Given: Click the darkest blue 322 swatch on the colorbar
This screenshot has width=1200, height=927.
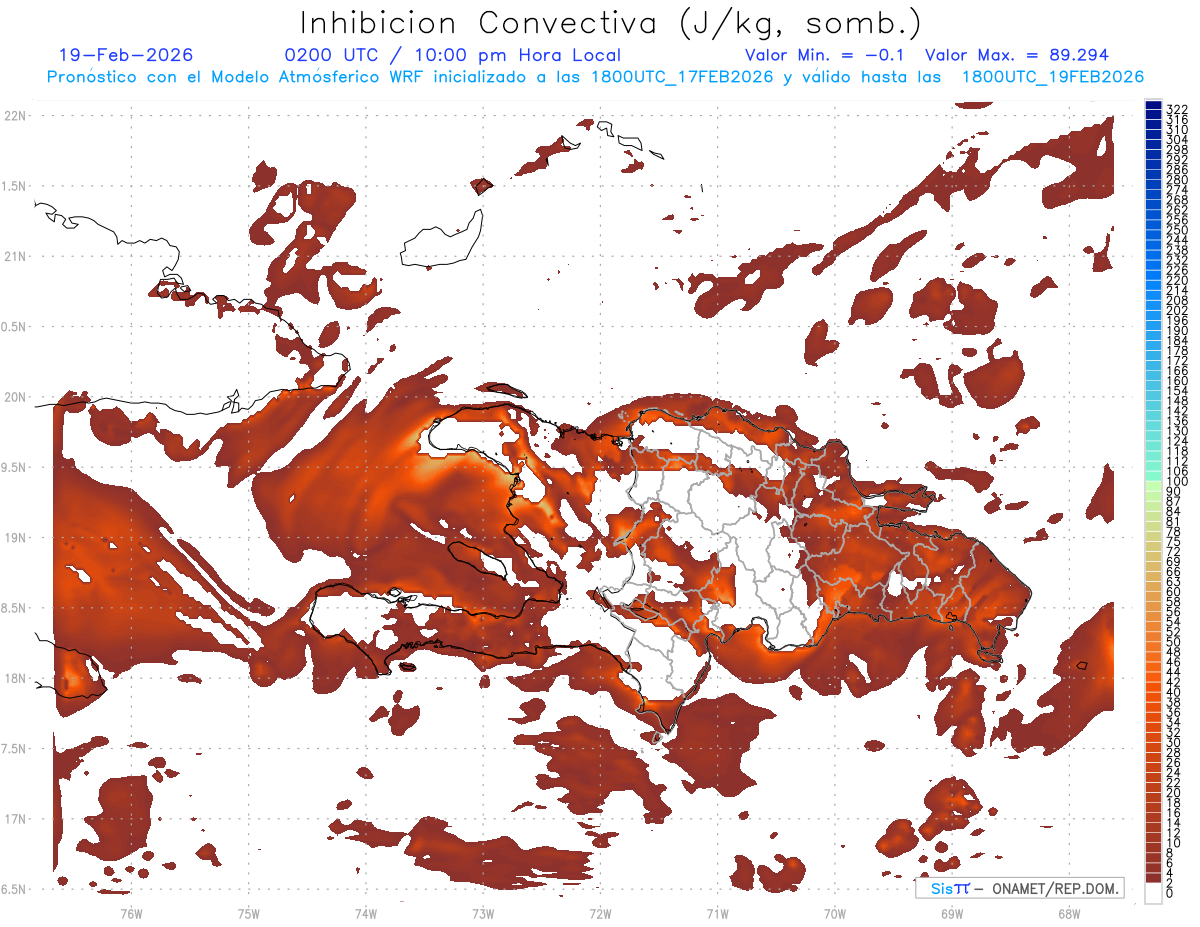Looking at the screenshot, I should 1153,107.
